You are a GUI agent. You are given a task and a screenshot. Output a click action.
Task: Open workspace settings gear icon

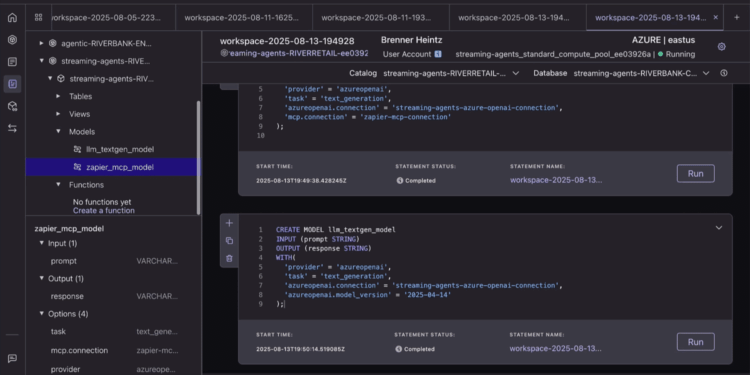pos(721,46)
